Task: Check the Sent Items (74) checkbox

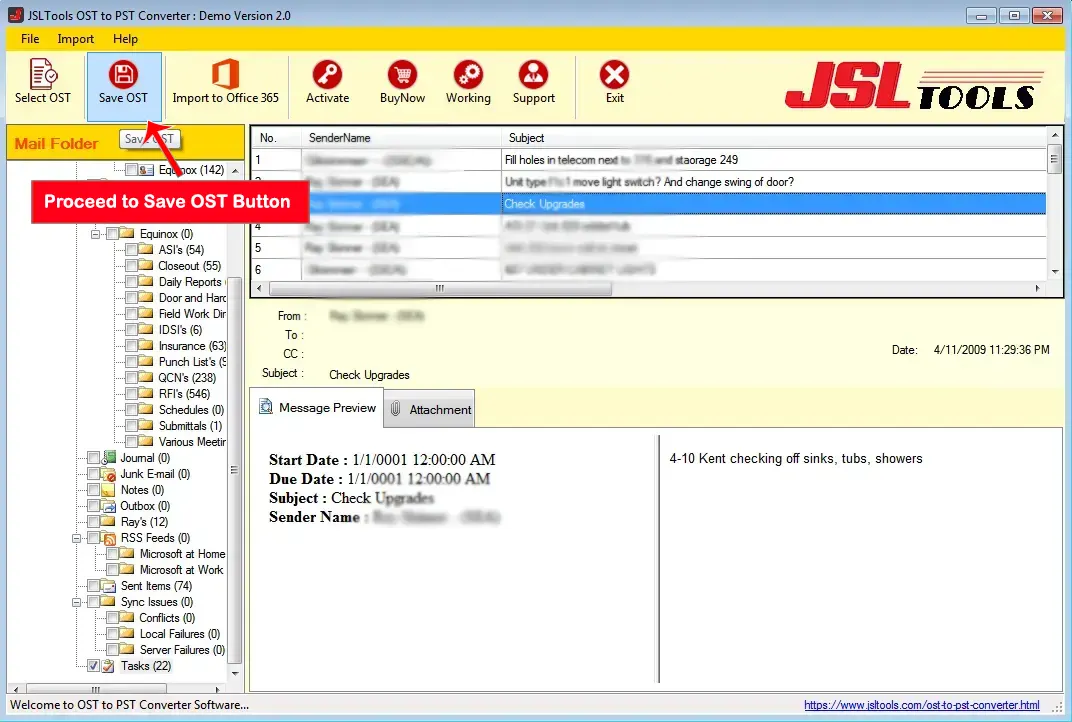Action: coord(93,586)
